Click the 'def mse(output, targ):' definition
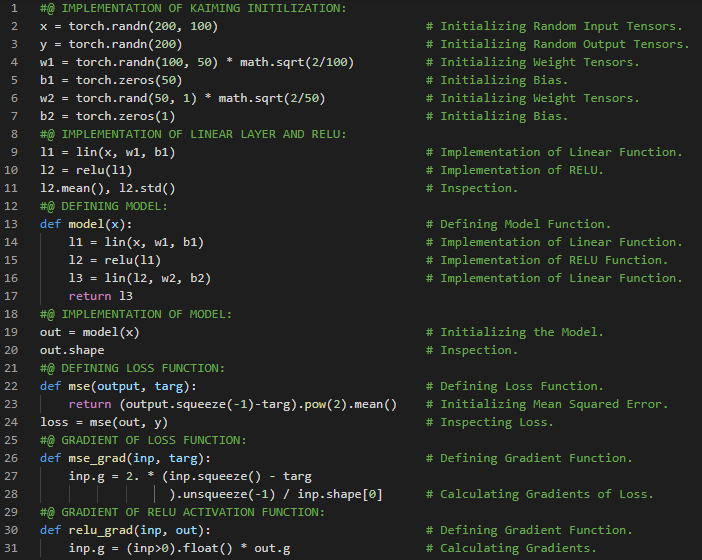Image resolution: width=702 pixels, height=560 pixels. point(118,386)
